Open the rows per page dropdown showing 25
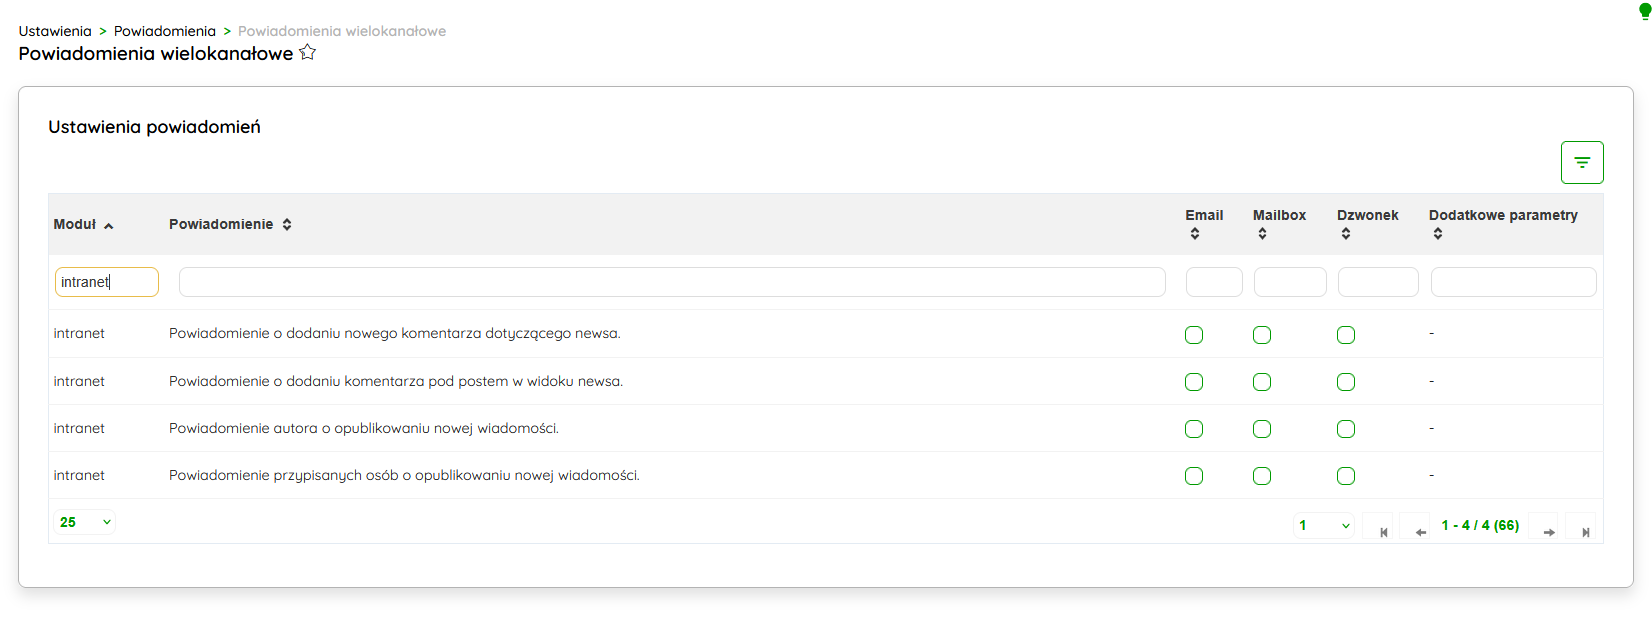1652x630 pixels. click(85, 522)
